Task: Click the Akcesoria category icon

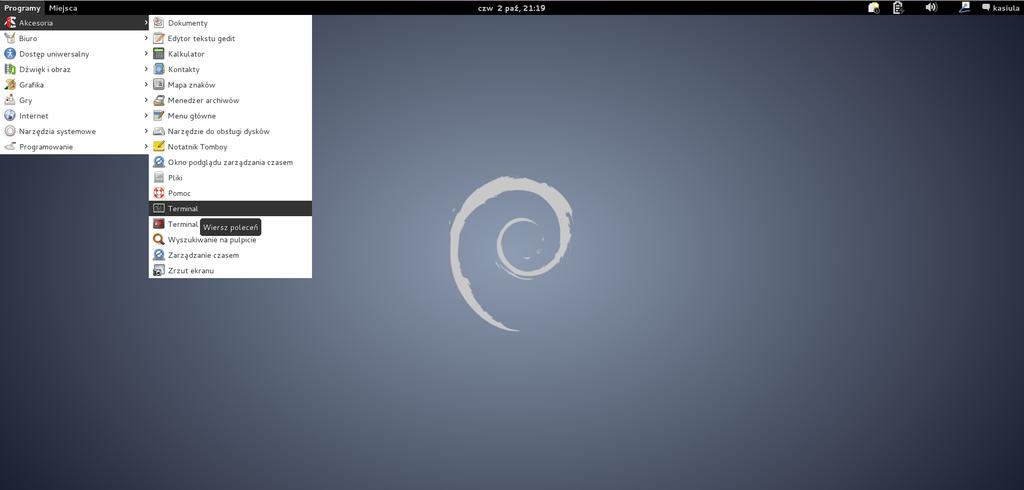Action: (10, 23)
